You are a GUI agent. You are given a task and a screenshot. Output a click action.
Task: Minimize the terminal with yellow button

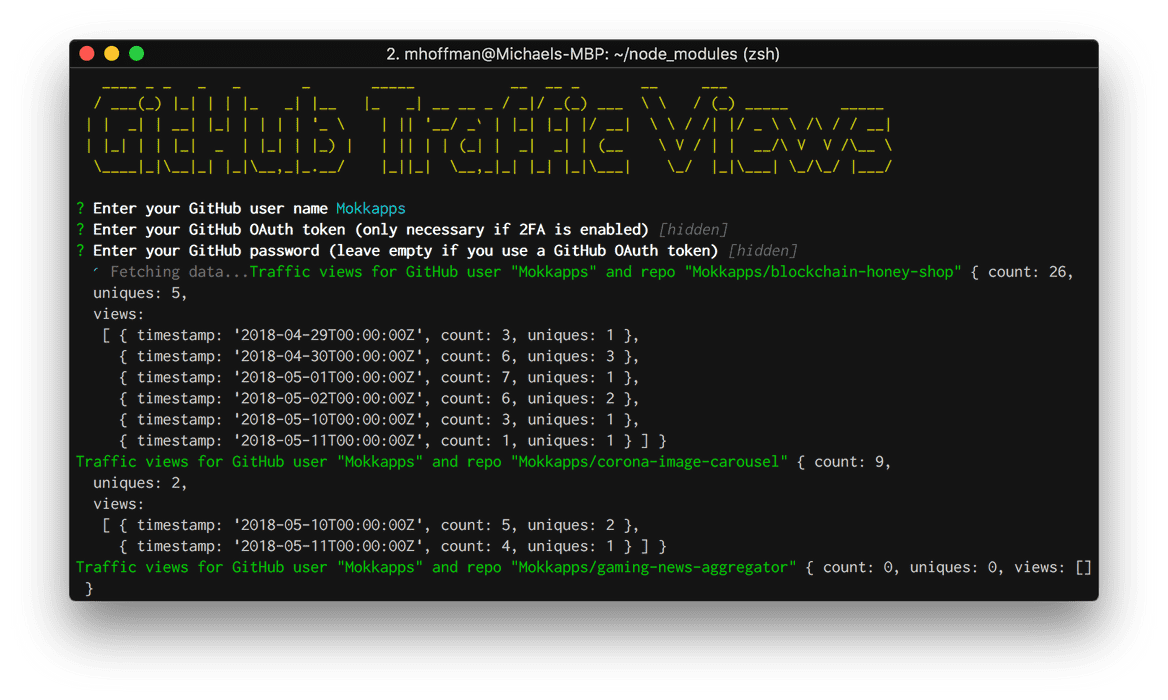(112, 54)
